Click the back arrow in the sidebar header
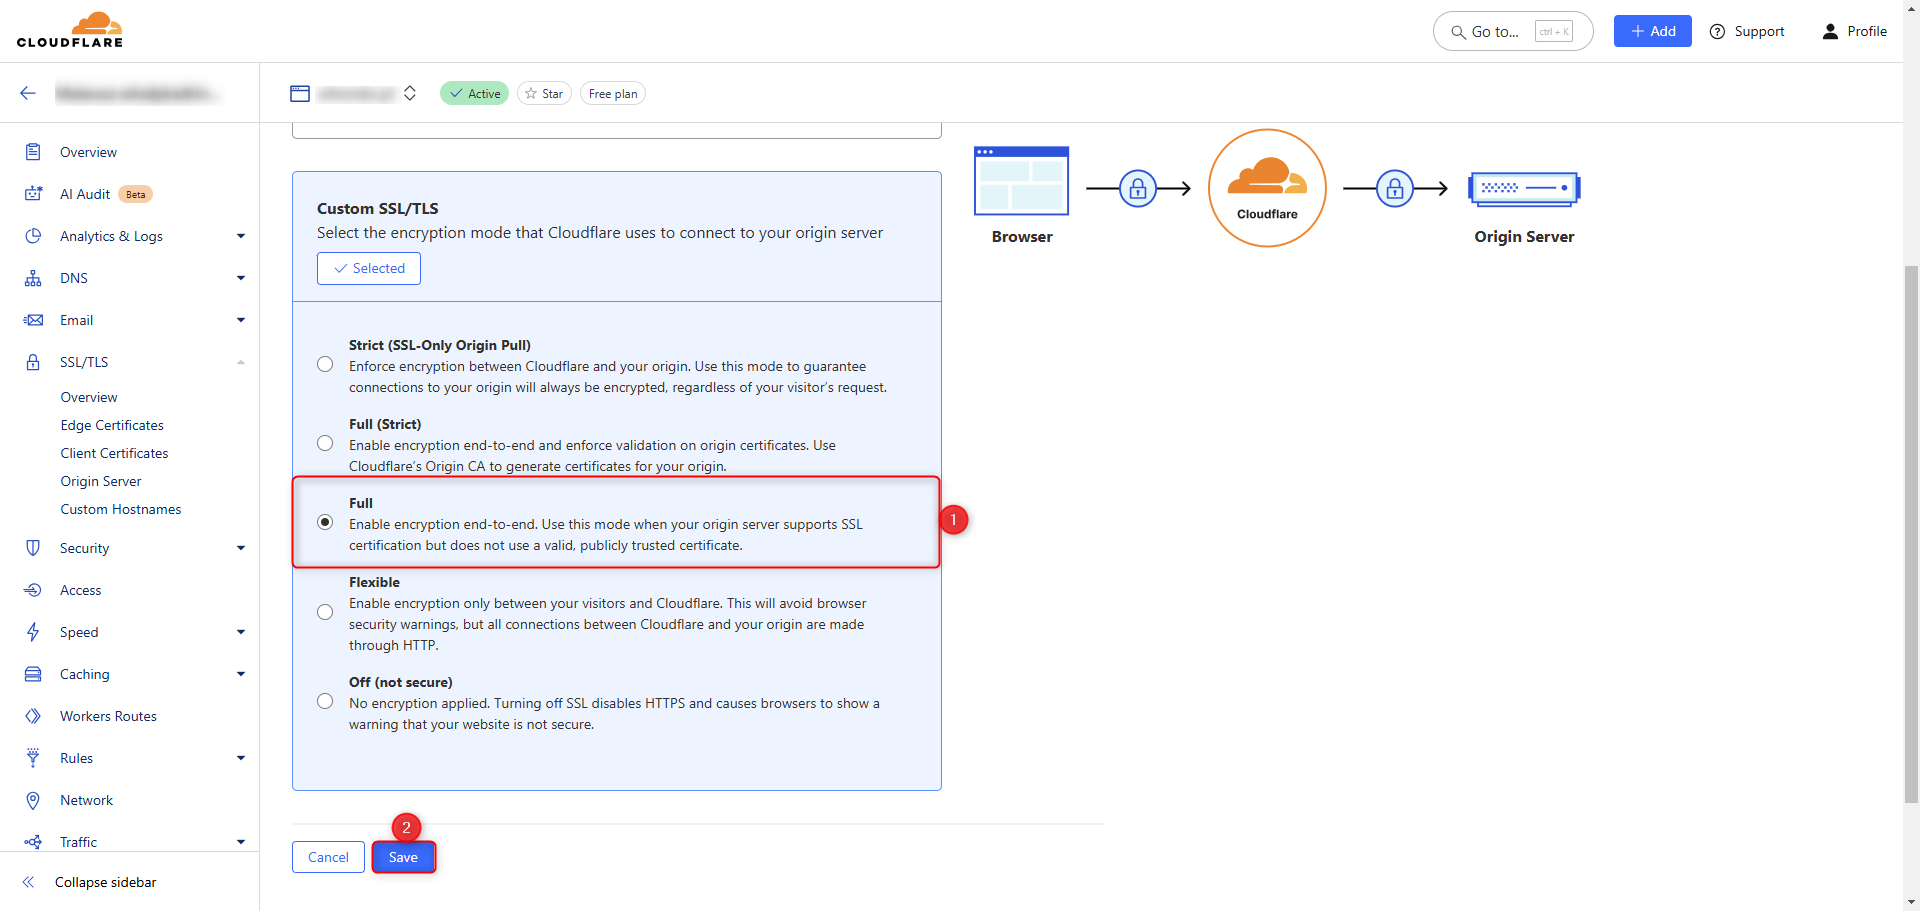The width and height of the screenshot is (1920, 911). 28,93
